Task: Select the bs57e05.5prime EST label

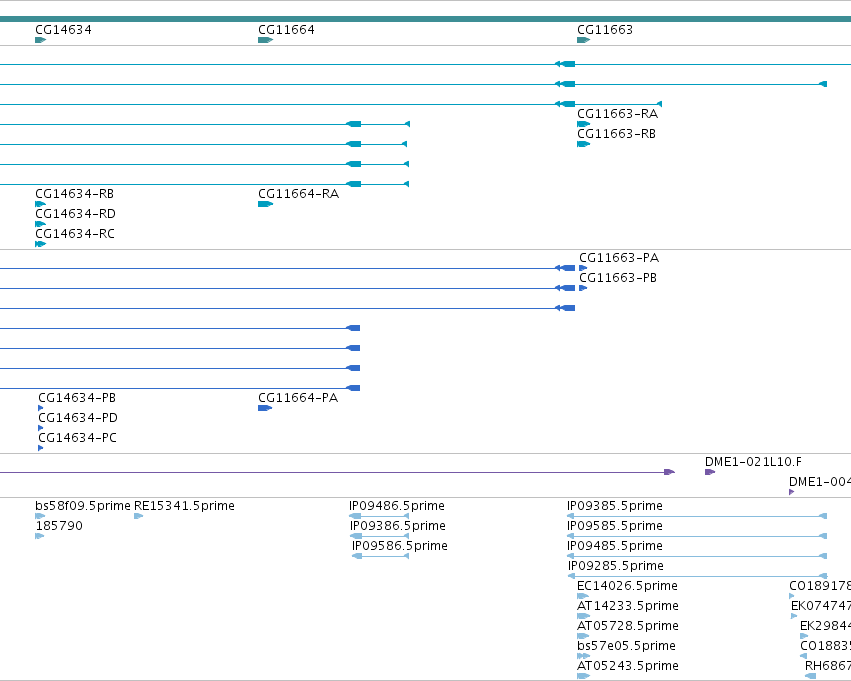Action: tap(626, 646)
